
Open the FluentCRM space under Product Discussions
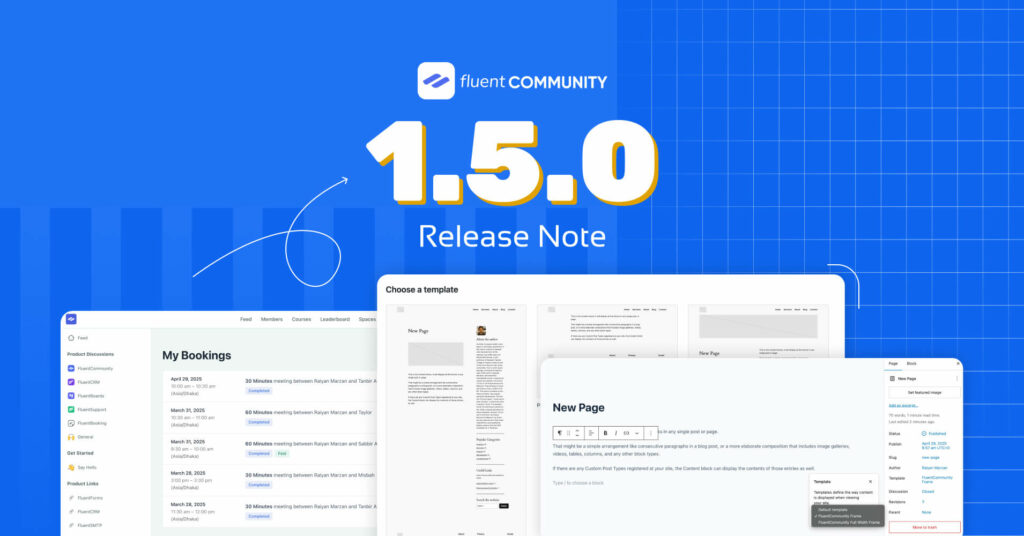pos(88,382)
